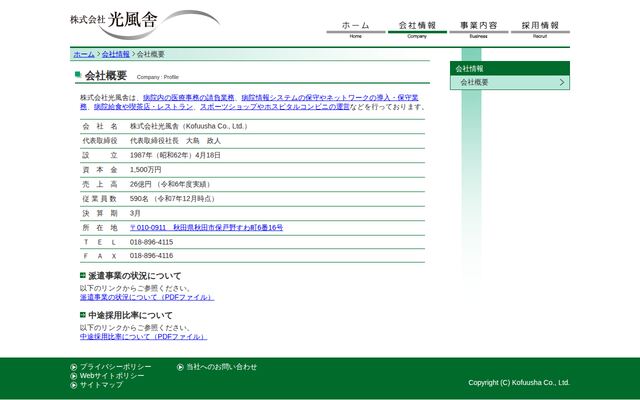Viewport: 640px width, 400px height.
Task: Click the 光風舎 company logo
Action: pos(145,24)
